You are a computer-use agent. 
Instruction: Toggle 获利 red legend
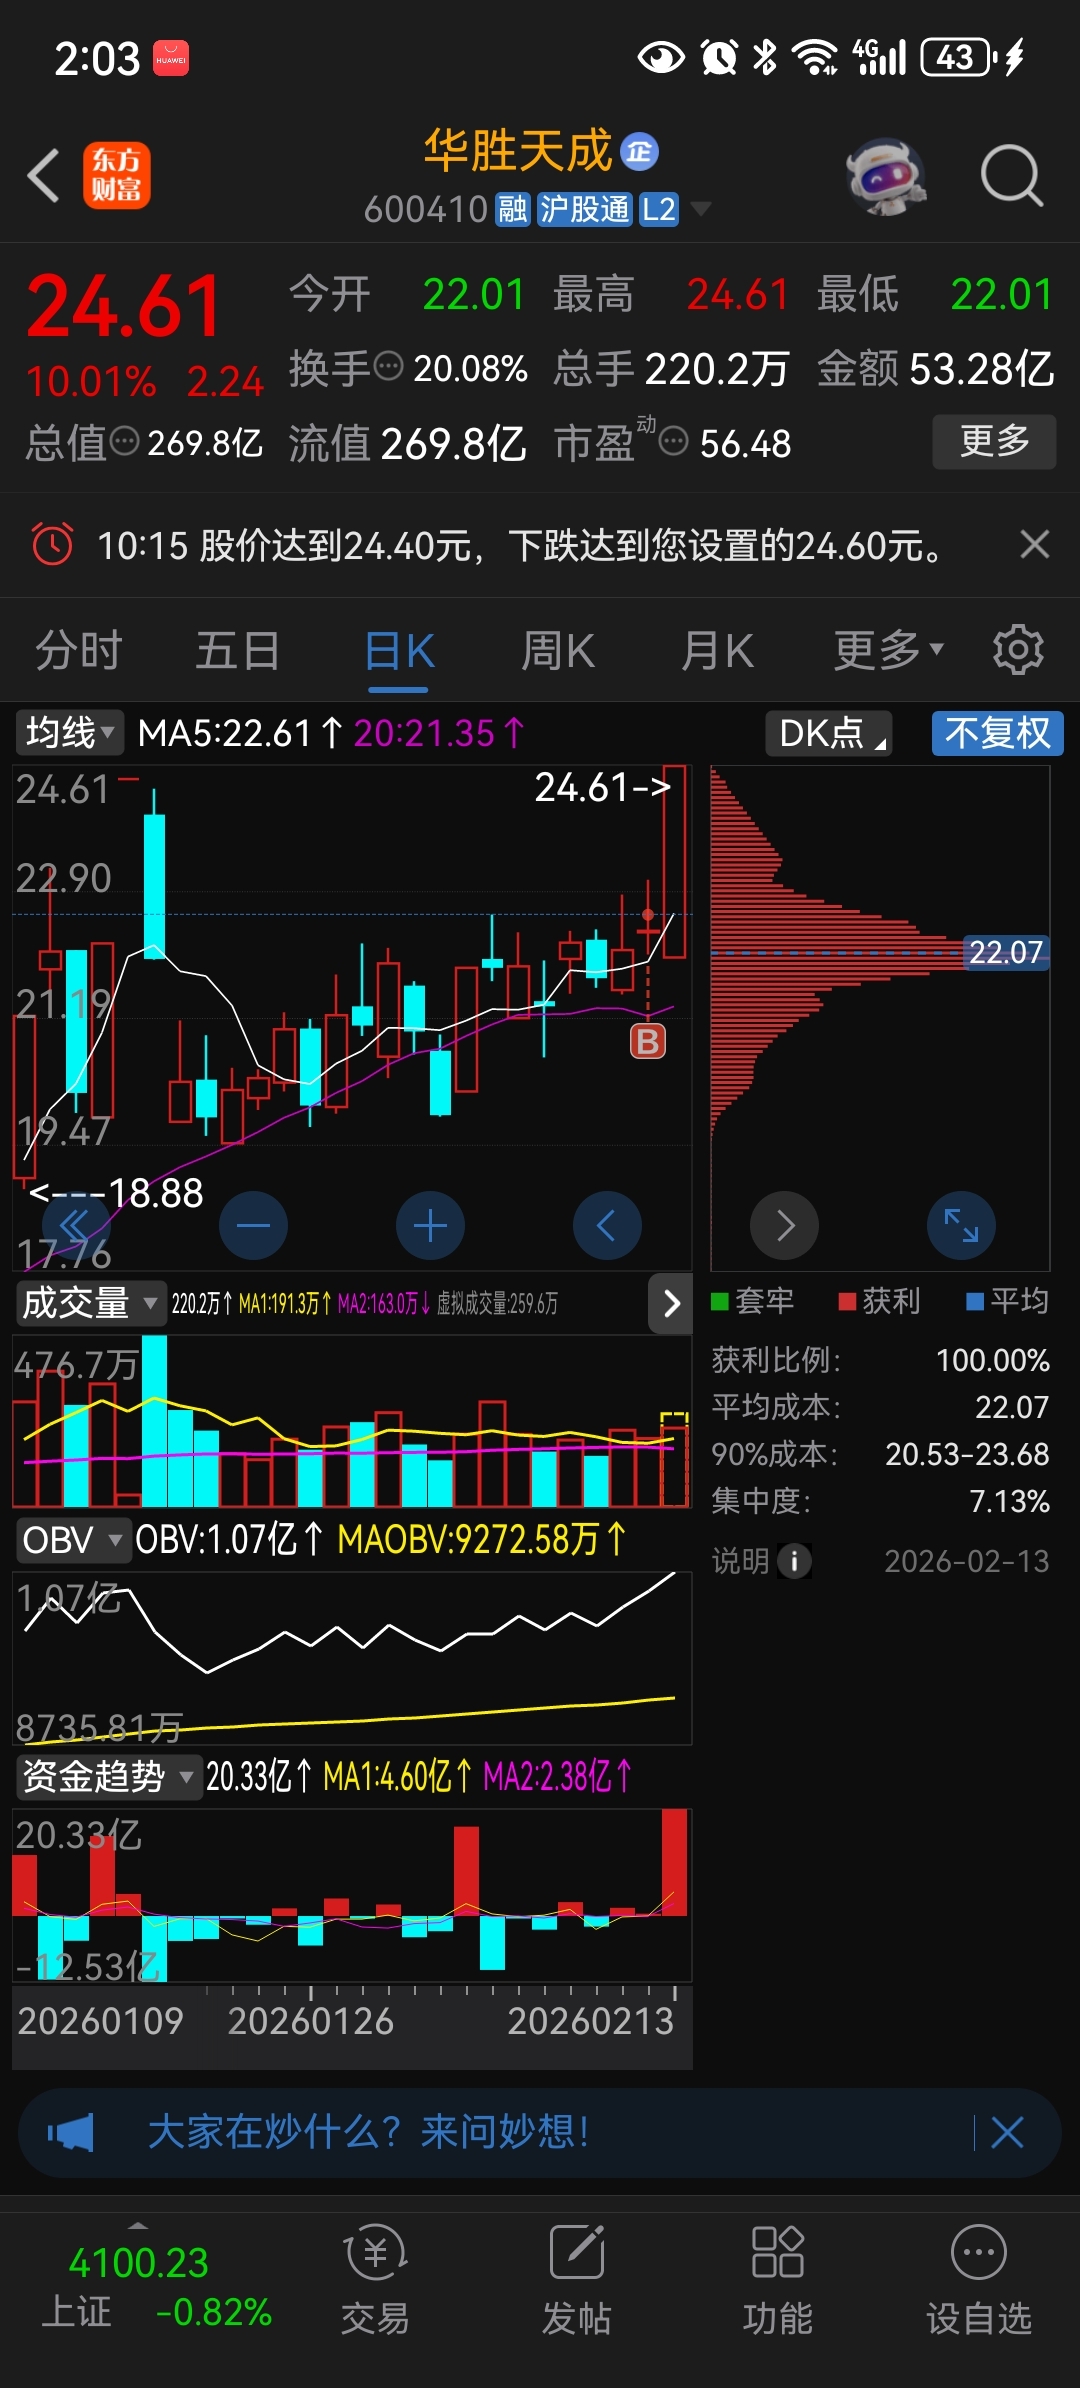tap(880, 1301)
